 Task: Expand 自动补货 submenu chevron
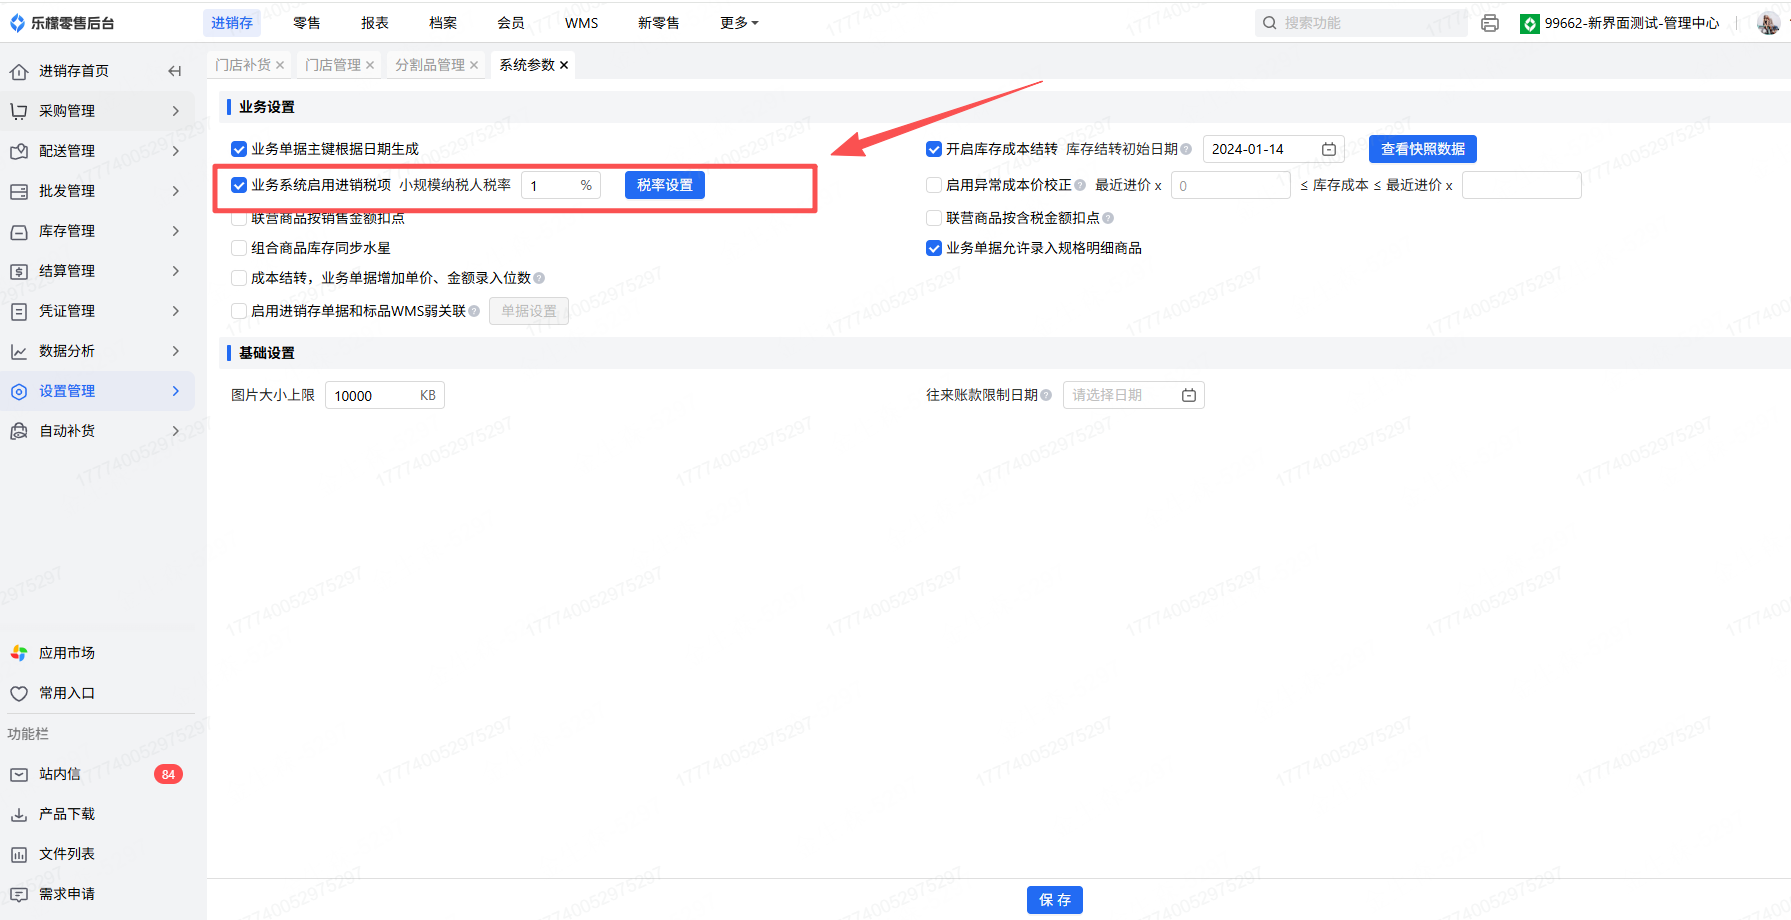[176, 431]
